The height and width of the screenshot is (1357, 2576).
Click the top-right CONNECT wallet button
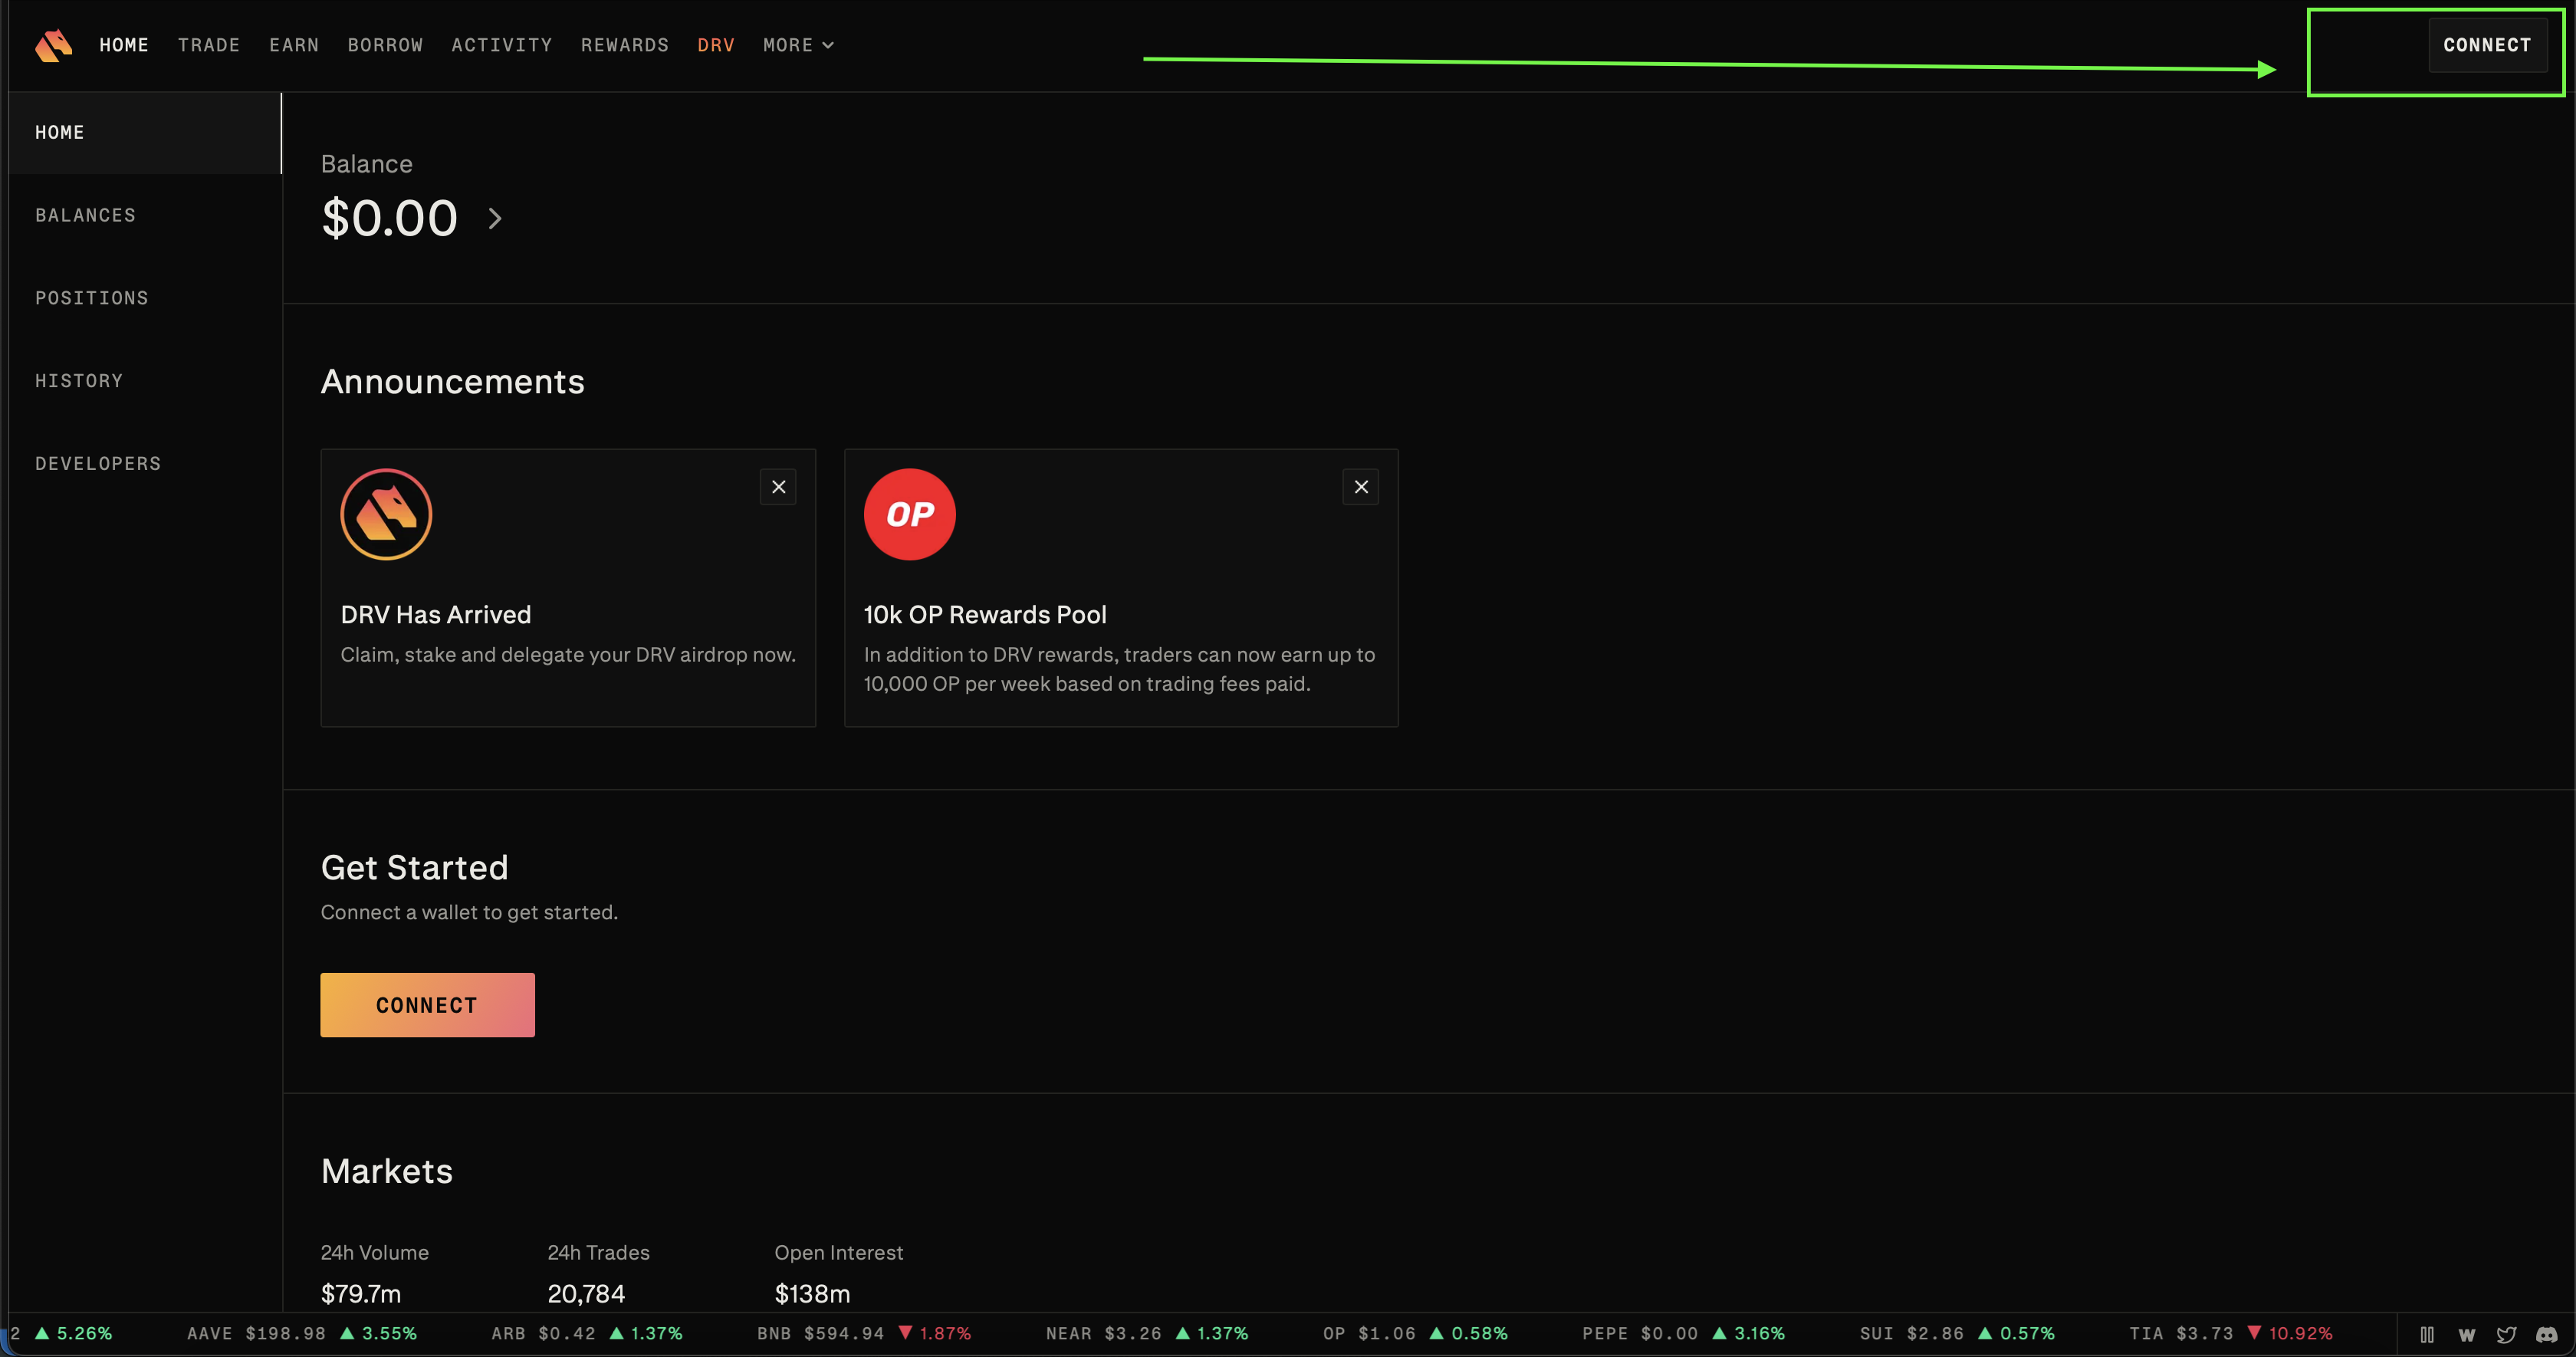[2486, 45]
